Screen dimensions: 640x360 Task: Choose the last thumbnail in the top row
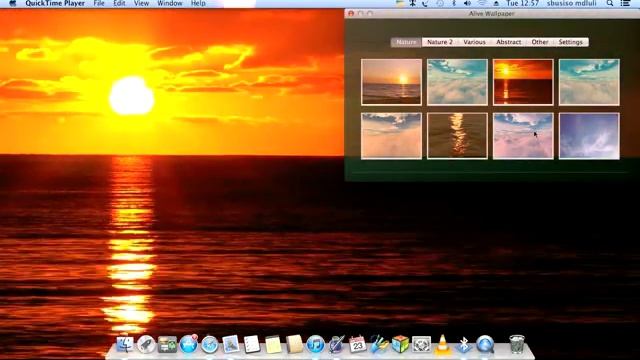pos(589,82)
